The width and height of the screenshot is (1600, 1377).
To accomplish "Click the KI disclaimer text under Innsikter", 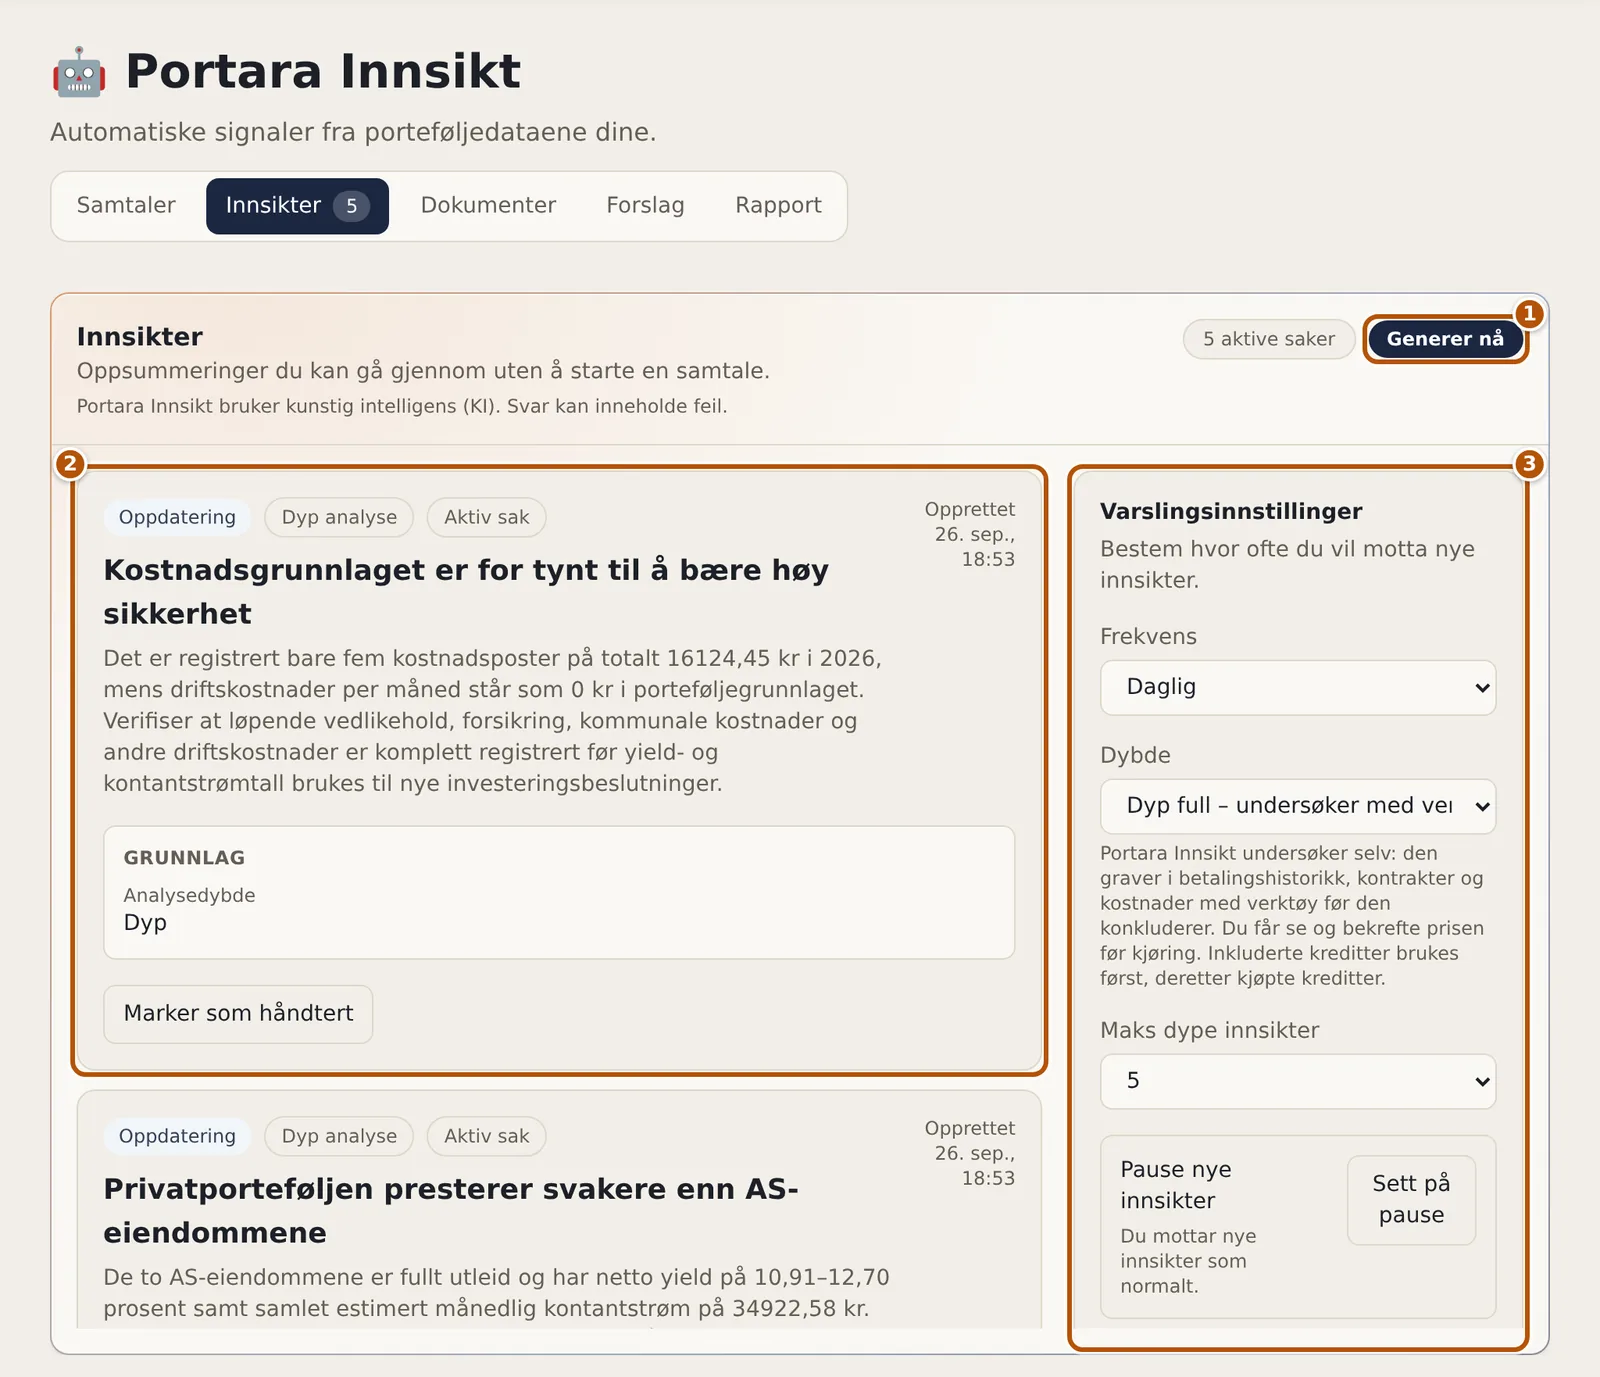I will click(x=402, y=406).
